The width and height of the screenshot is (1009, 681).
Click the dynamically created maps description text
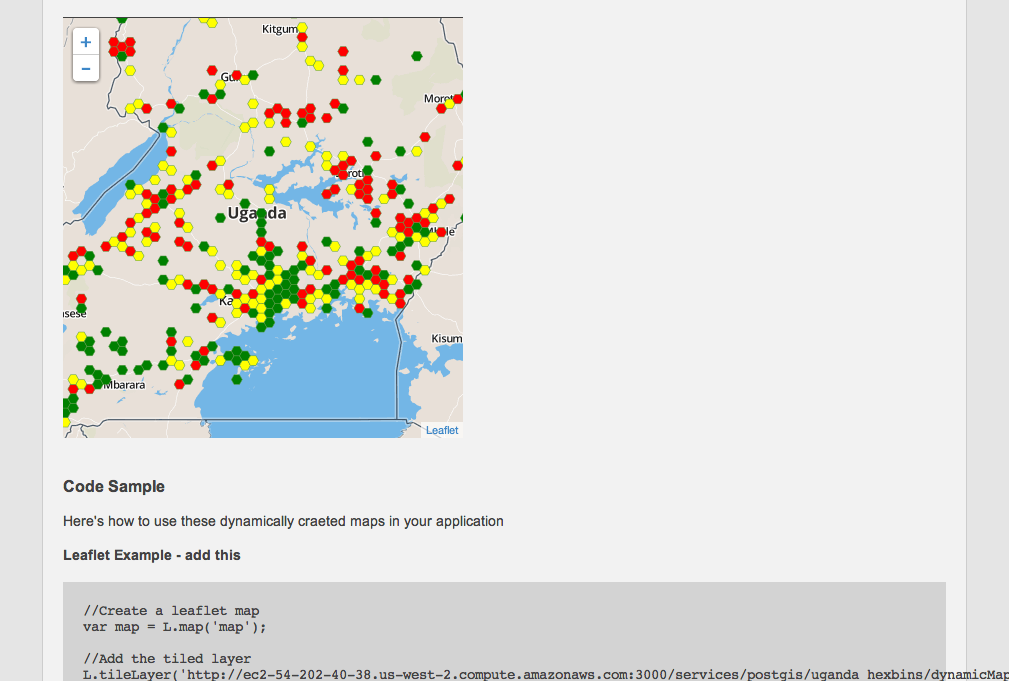[283, 521]
